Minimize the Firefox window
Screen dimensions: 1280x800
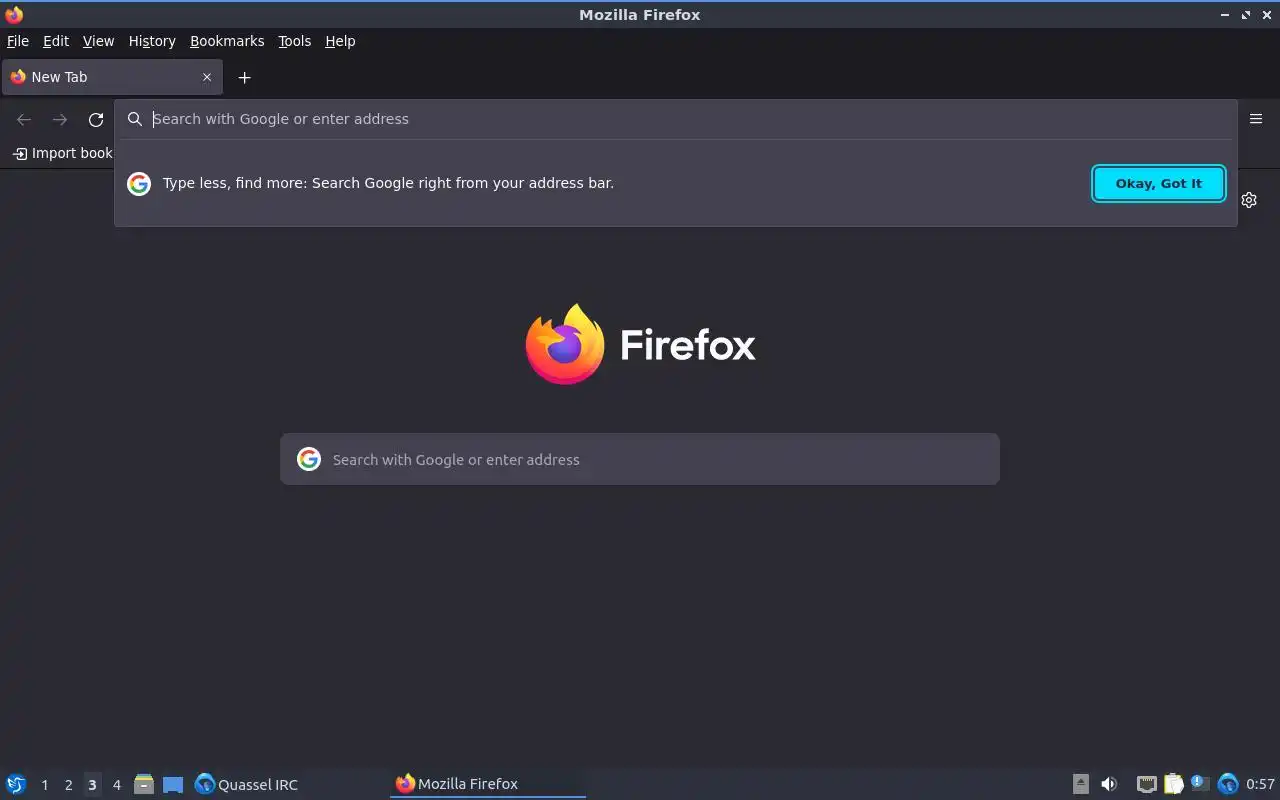click(x=1225, y=15)
